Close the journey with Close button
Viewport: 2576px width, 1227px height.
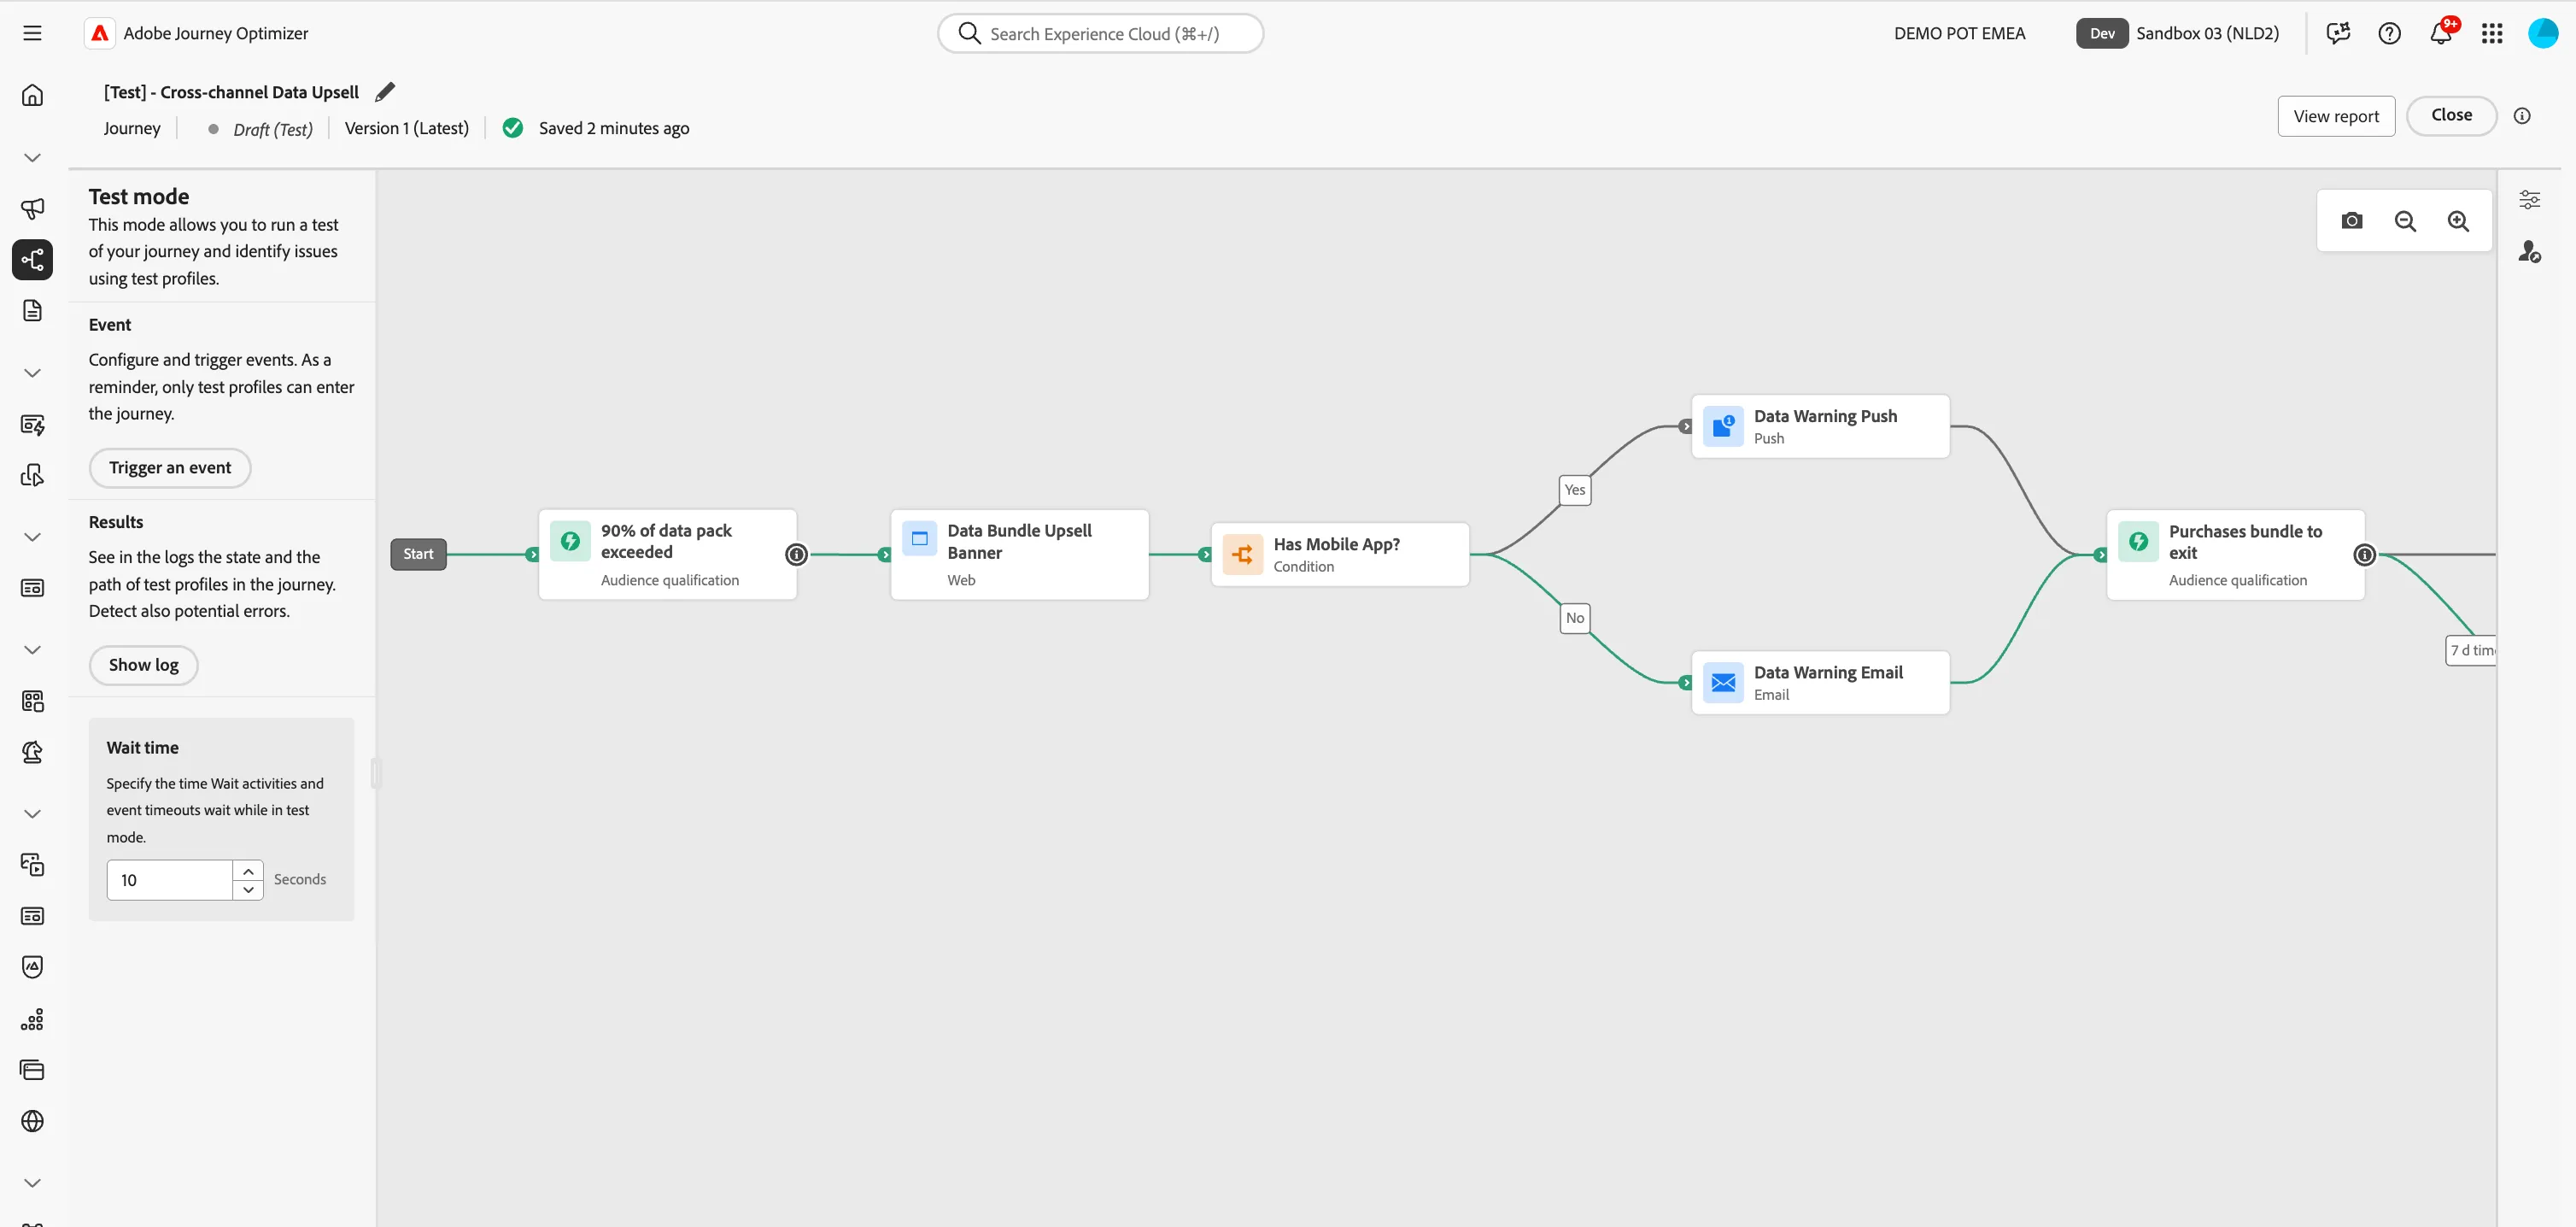(x=2451, y=116)
